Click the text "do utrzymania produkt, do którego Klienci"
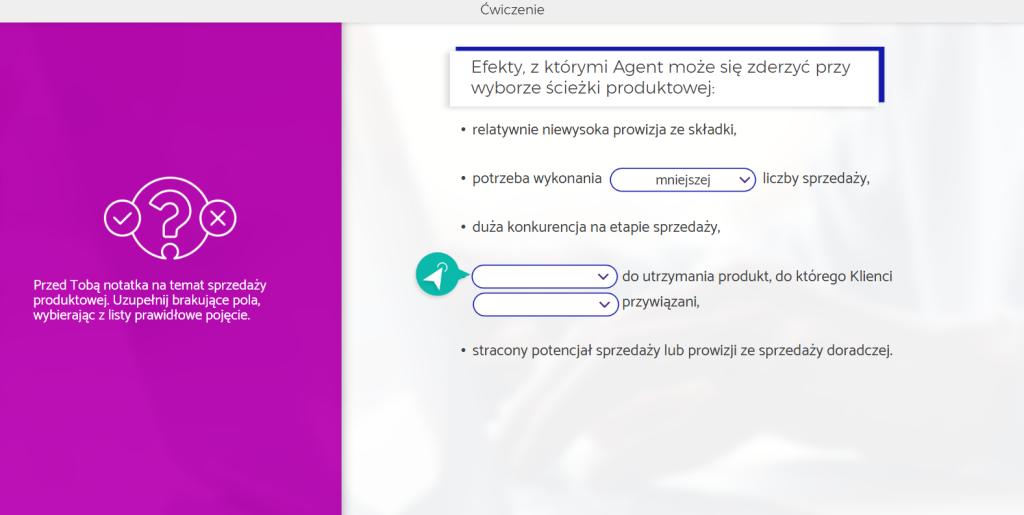This screenshot has width=1024, height=515. click(757, 276)
